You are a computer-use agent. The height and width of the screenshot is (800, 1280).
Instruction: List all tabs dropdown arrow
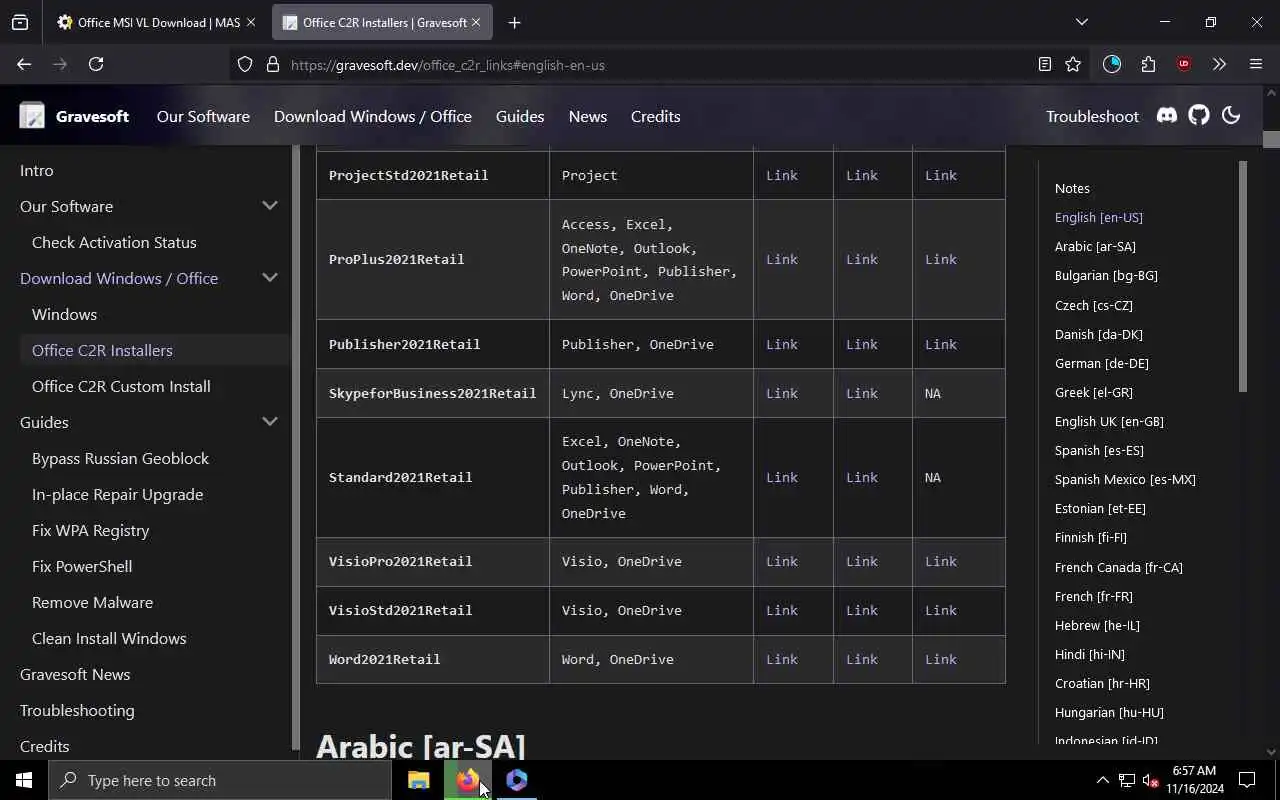click(x=1081, y=22)
